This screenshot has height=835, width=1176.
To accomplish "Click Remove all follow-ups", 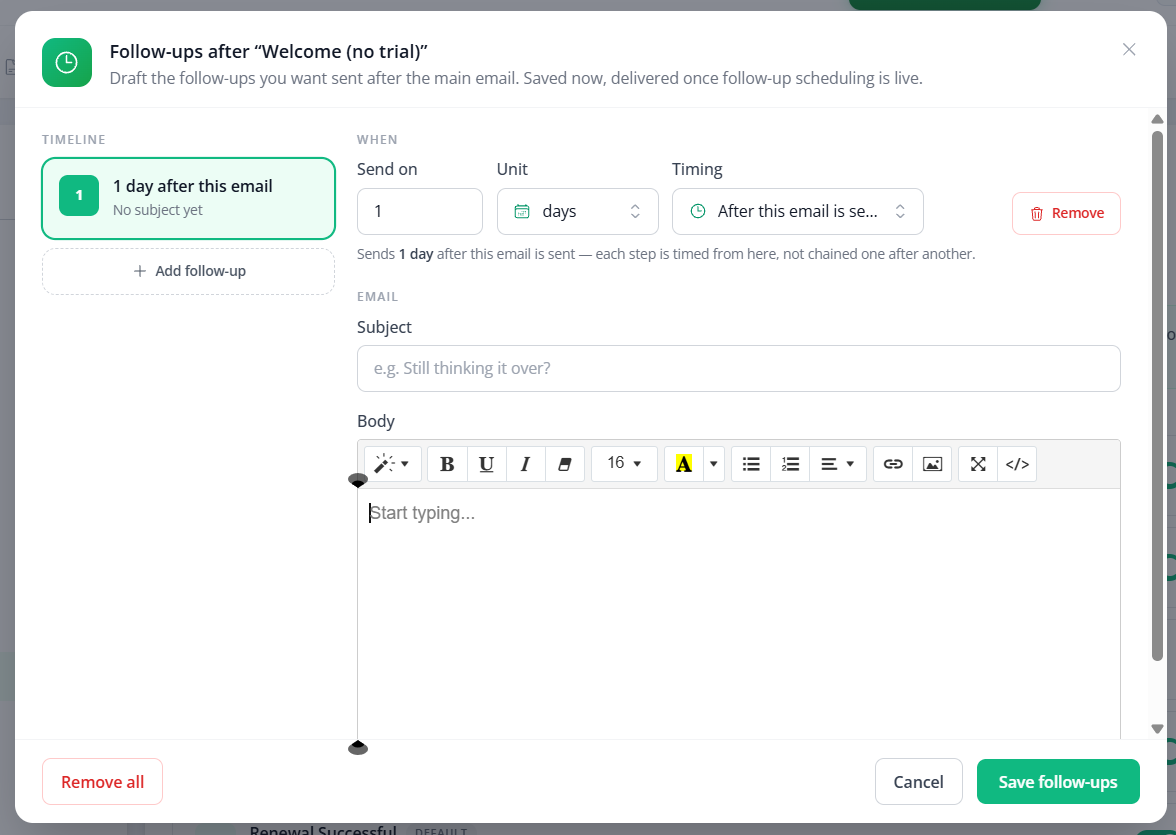I will click(102, 782).
